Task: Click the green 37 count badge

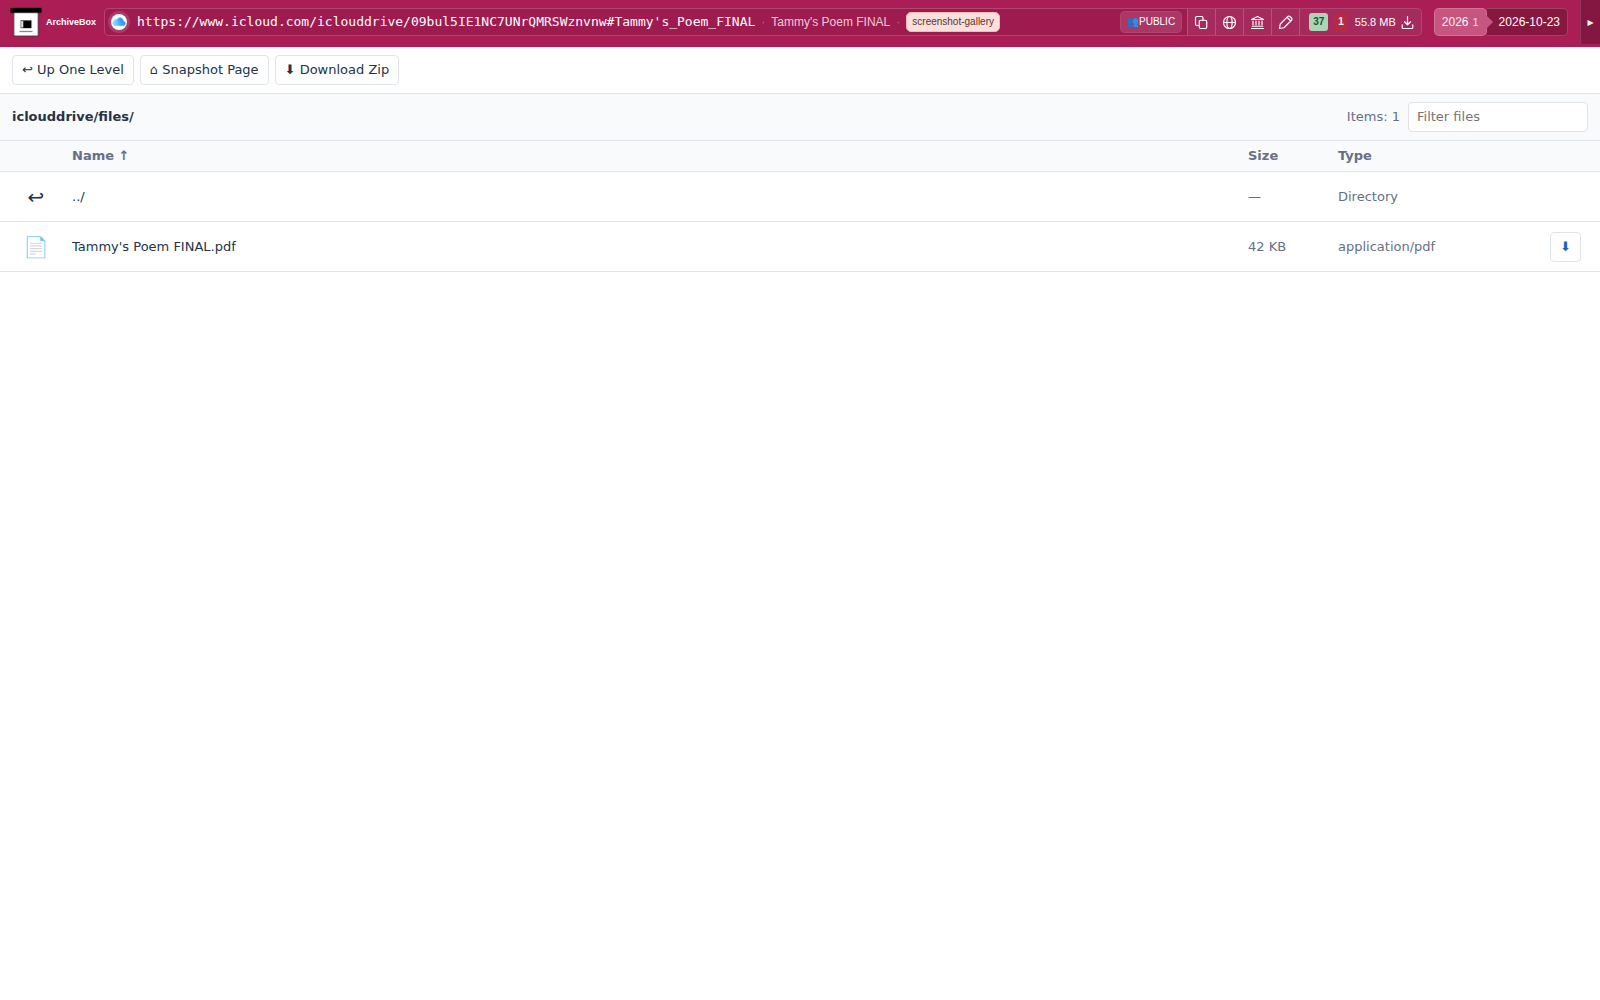Action: [1318, 22]
